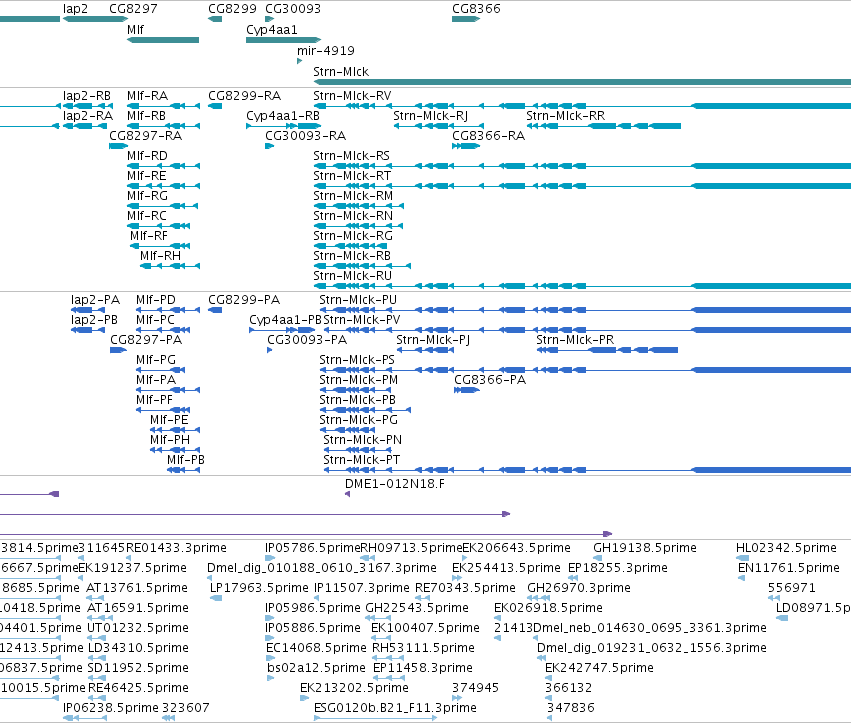Open transcript Mlf-RA
The image size is (851, 723).
pyautogui.click(x=148, y=96)
